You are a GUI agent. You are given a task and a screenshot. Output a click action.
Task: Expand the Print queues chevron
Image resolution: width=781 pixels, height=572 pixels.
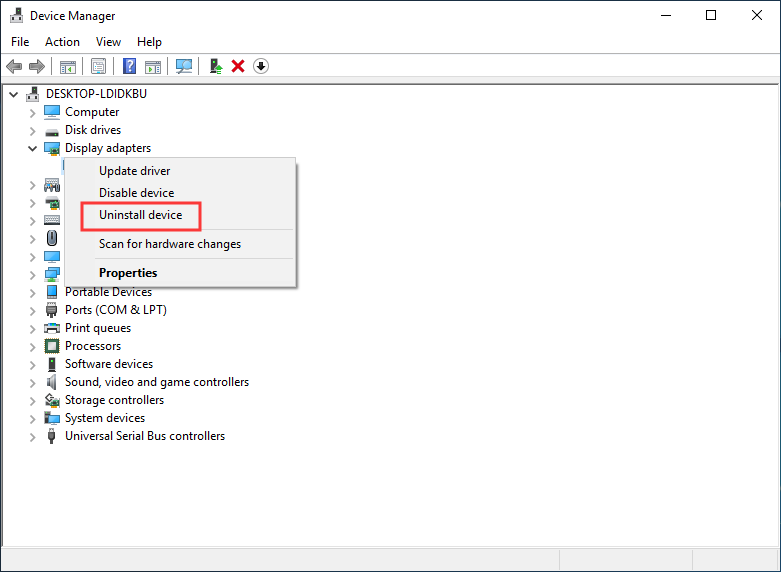click(32, 329)
